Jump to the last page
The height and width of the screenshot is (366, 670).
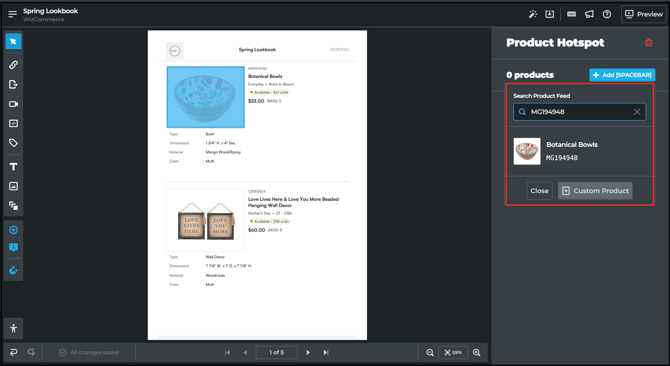coord(326,352)
